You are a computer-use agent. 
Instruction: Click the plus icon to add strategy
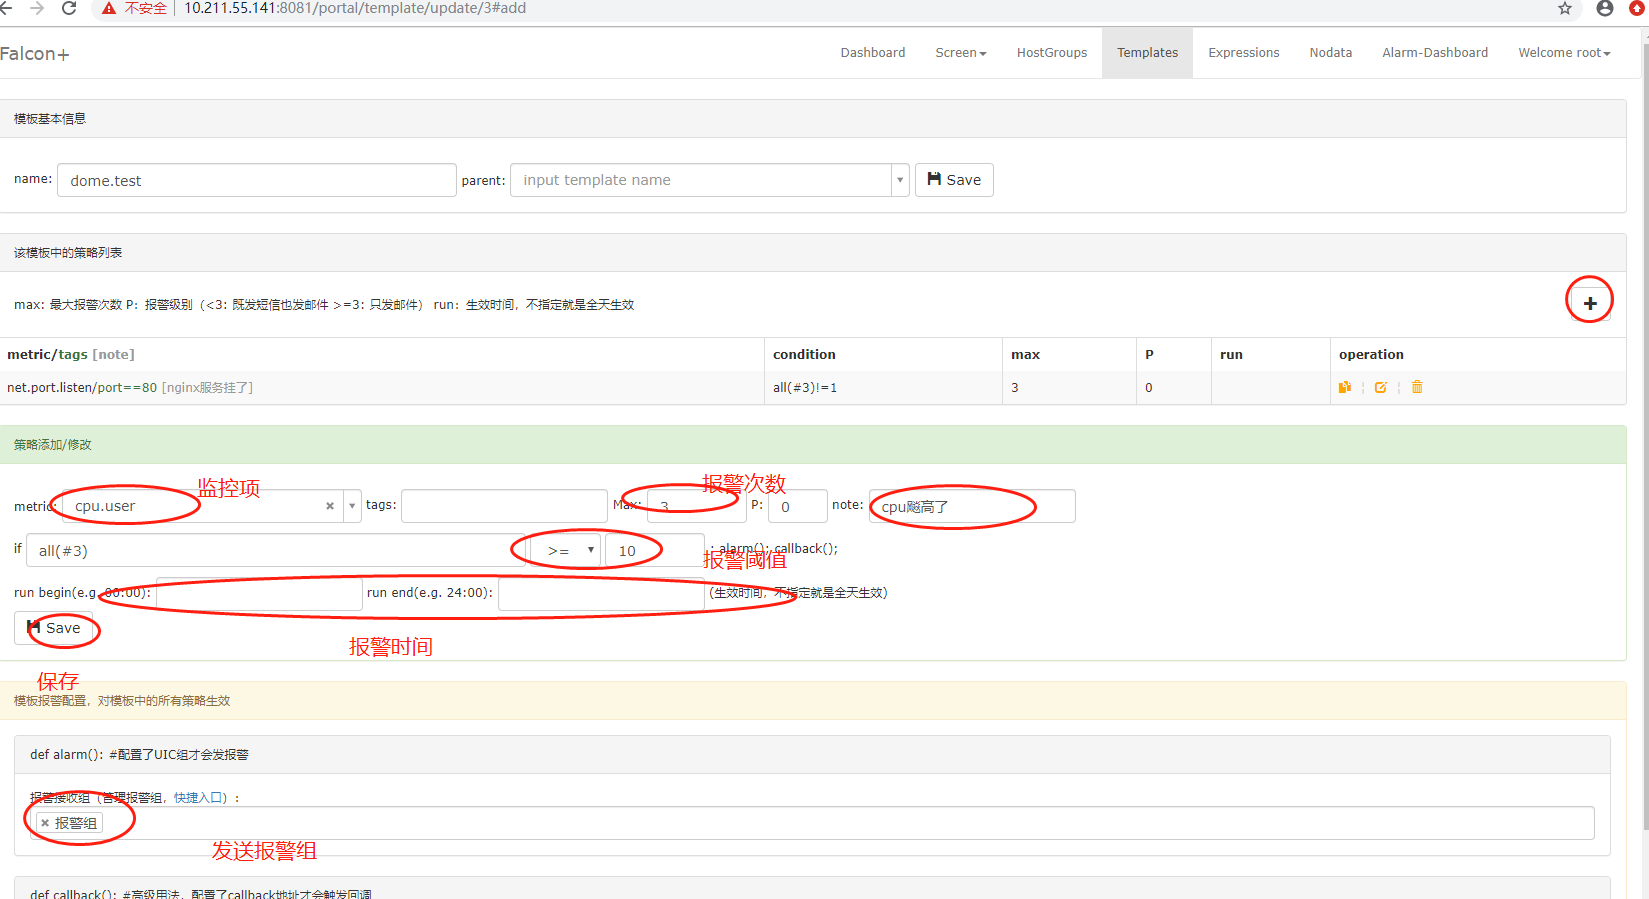[1589, 303]
